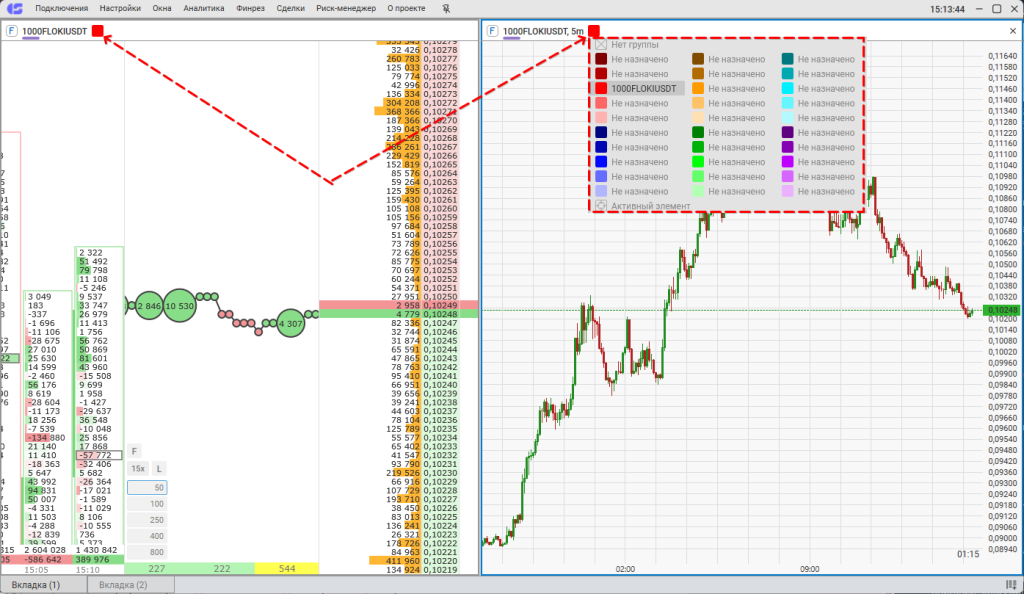Toggle the F button above leverage

click(135, 451)
